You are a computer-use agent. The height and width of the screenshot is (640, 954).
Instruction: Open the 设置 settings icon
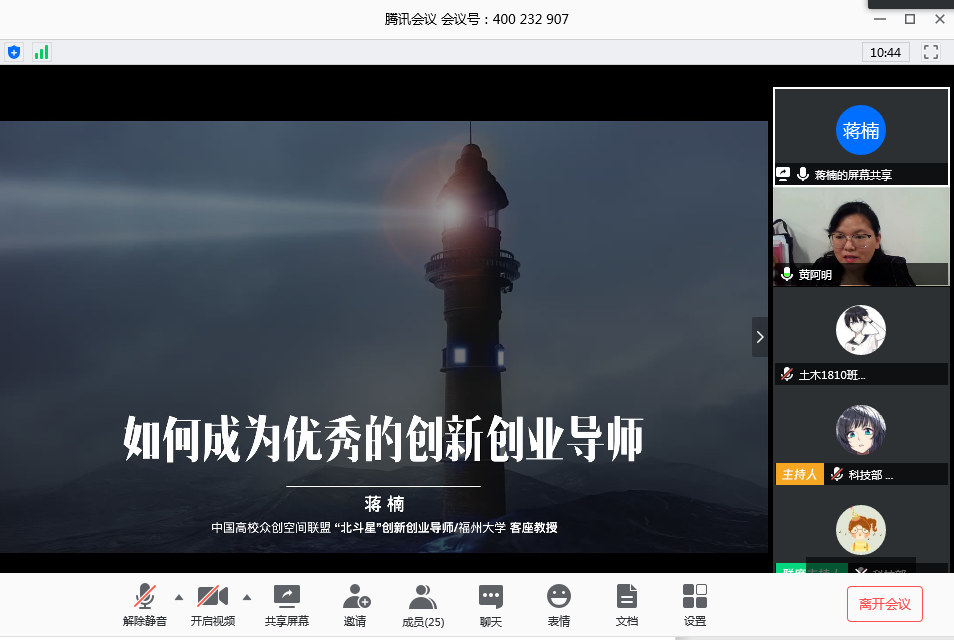pos(694,604)
